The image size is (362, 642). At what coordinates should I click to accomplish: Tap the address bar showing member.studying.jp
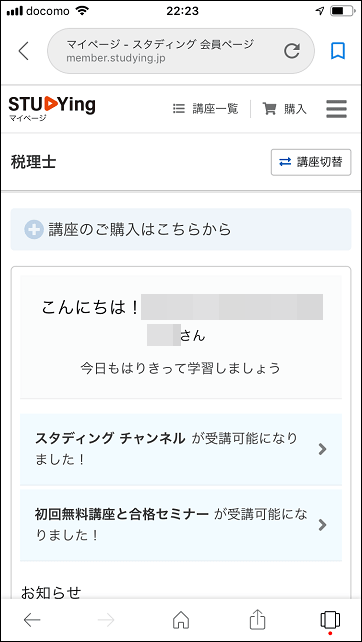[181, 51]
